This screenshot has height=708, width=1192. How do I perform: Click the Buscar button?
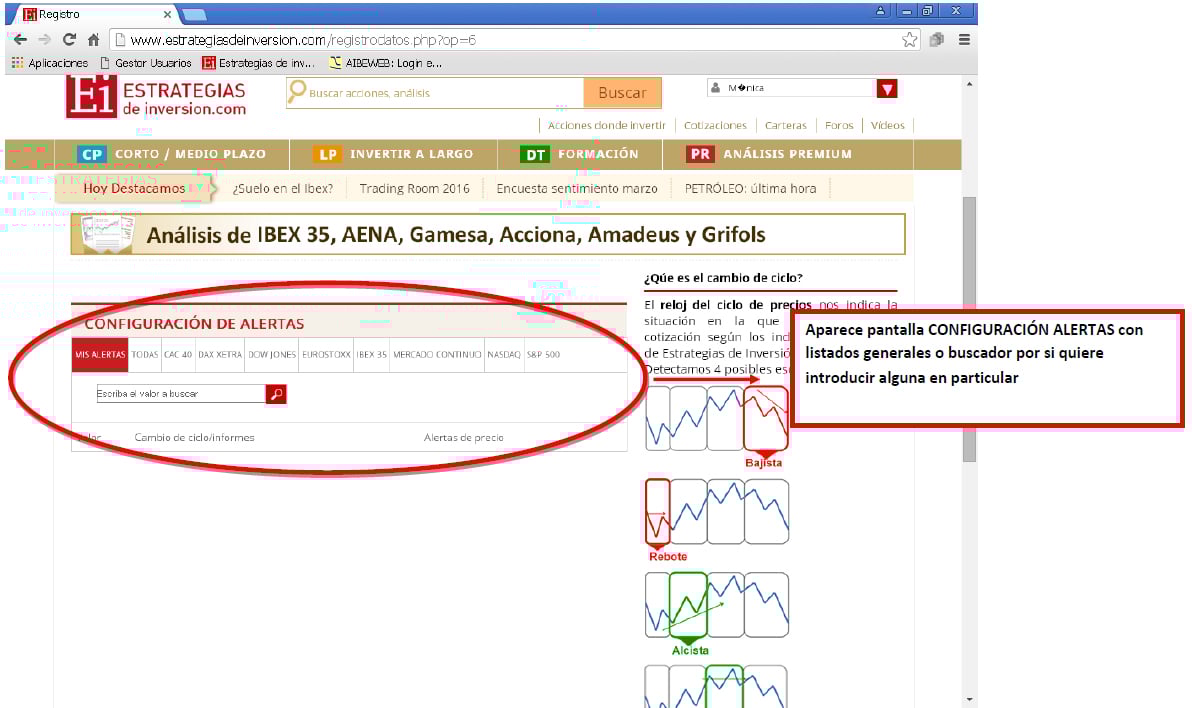[x=622, y=93]
